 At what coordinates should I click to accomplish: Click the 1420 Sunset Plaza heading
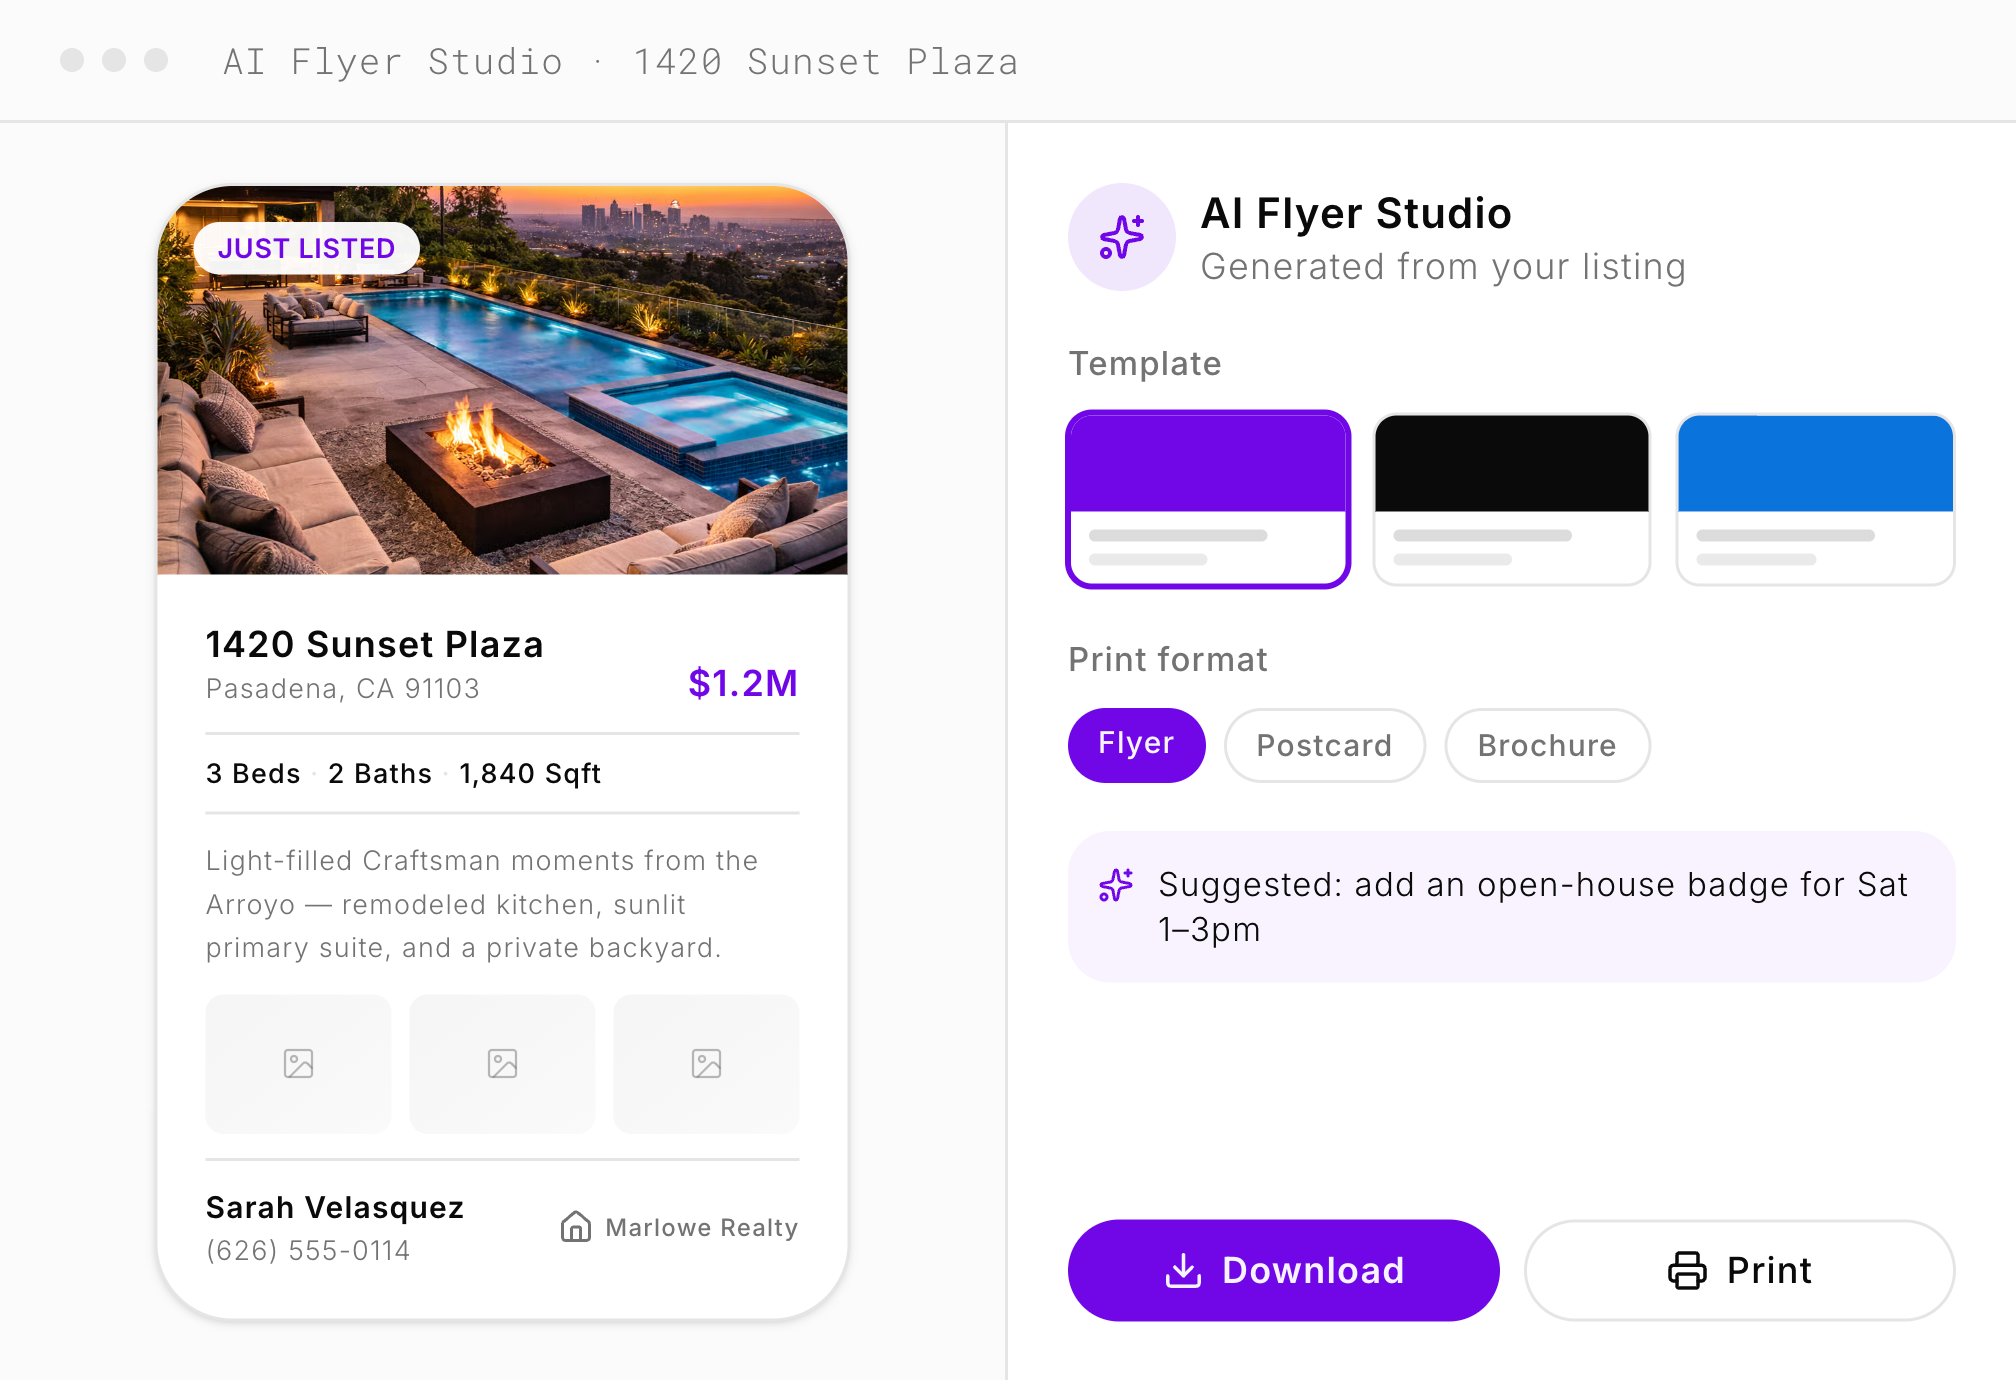tap(375, 645)
